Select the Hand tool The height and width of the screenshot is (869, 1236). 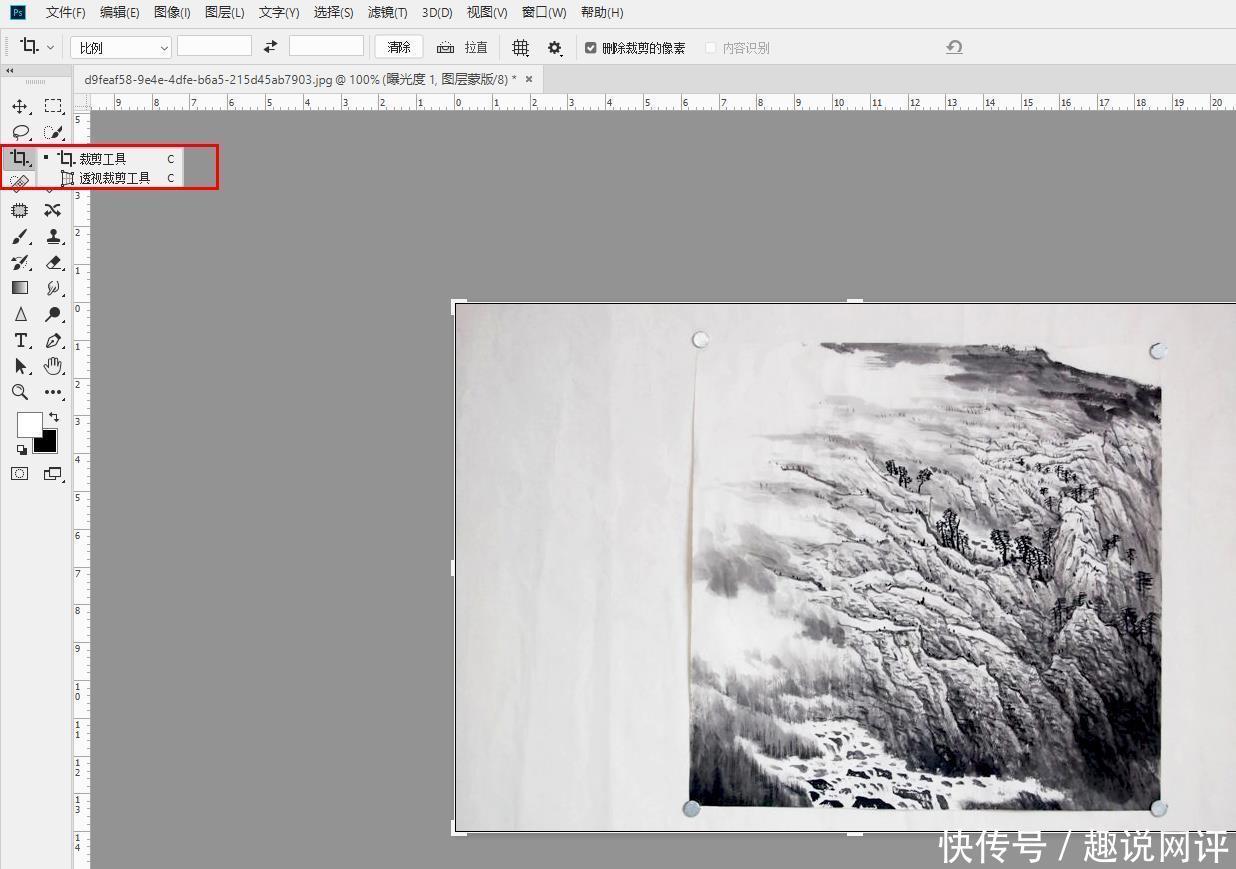pyautogui.click(x=53, y=366)
